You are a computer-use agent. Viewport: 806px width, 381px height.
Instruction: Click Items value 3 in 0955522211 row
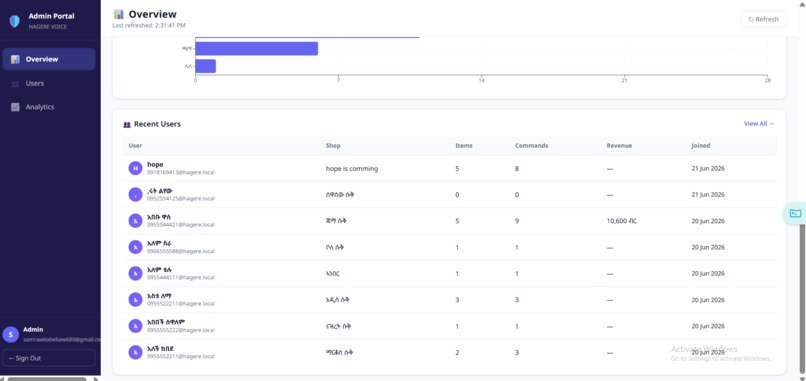pyautogui.click(x=457, y=300)
